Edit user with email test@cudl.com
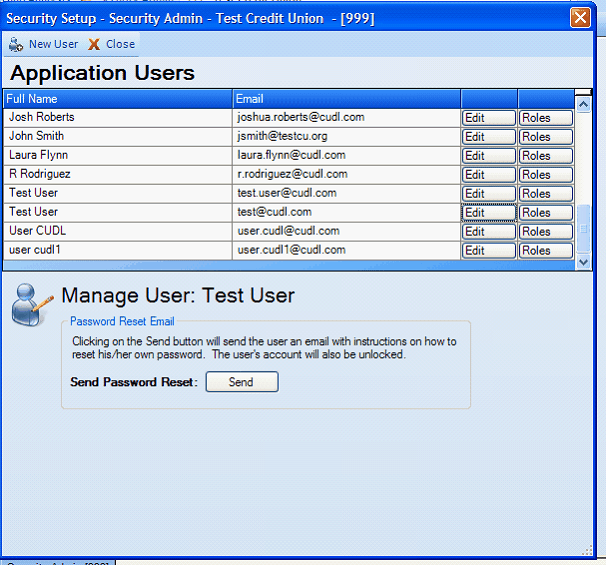 (489, 213)
